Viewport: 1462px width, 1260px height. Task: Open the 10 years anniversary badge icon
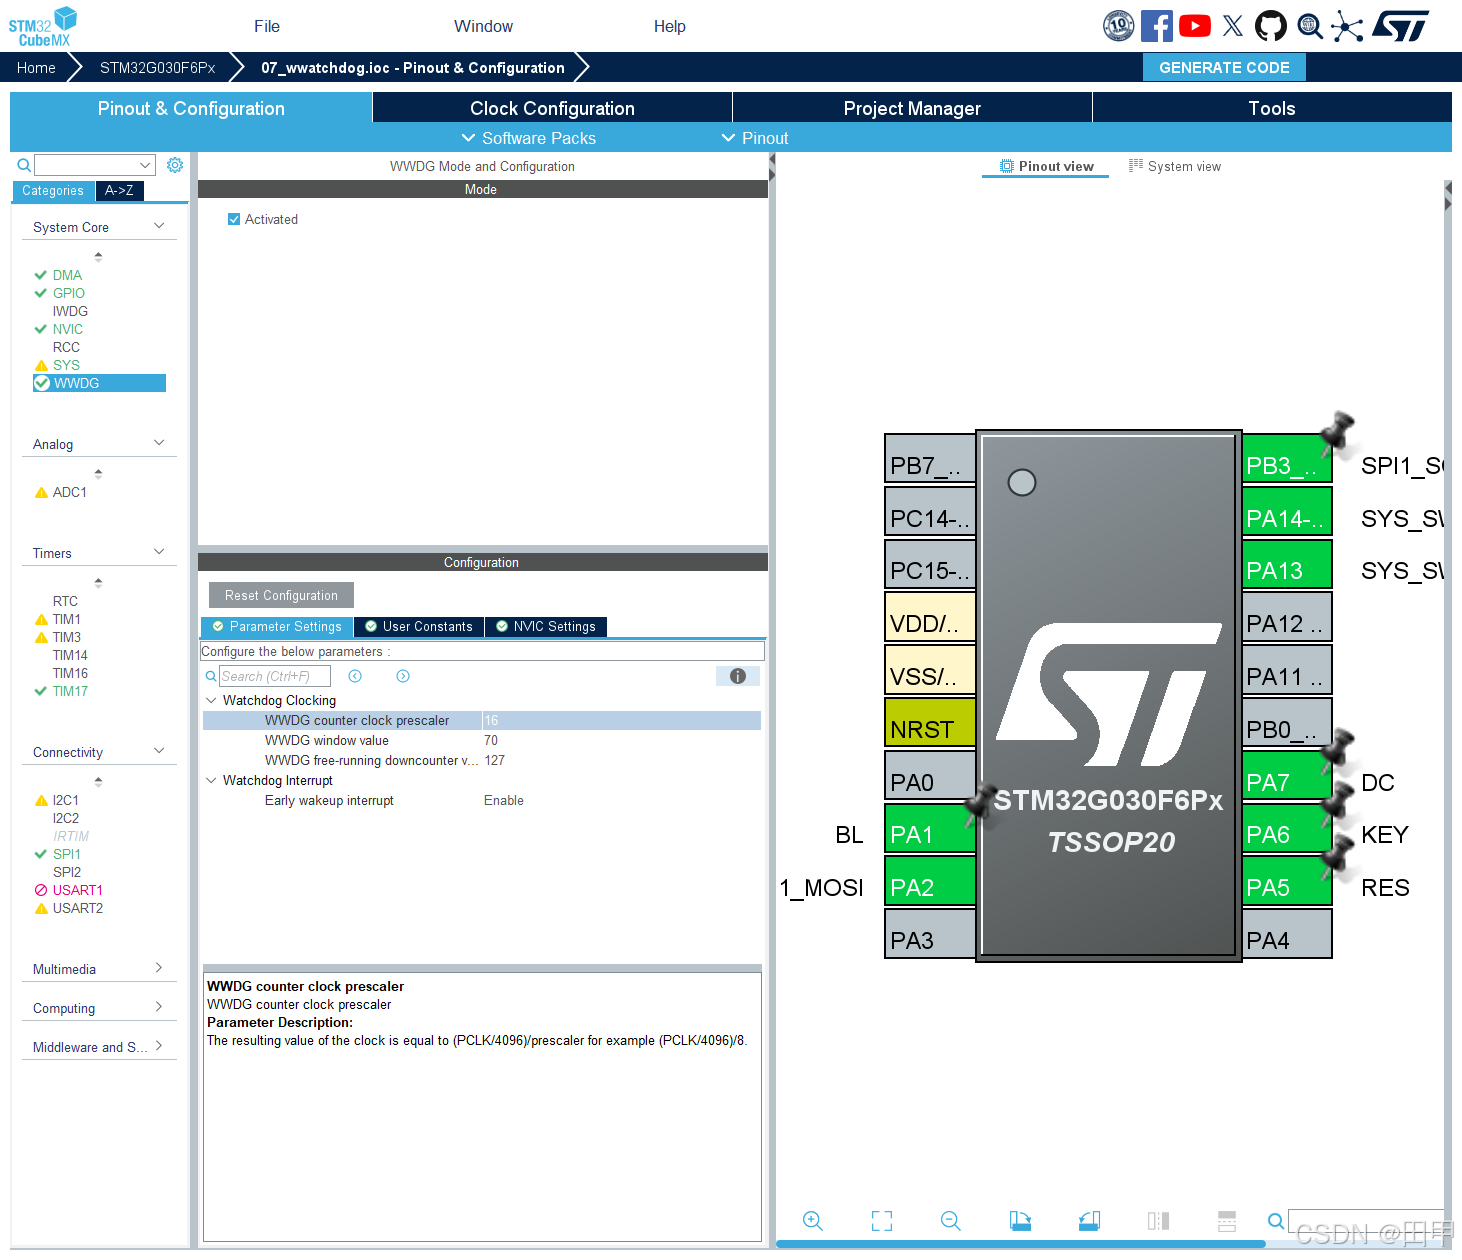point(1118,26)
